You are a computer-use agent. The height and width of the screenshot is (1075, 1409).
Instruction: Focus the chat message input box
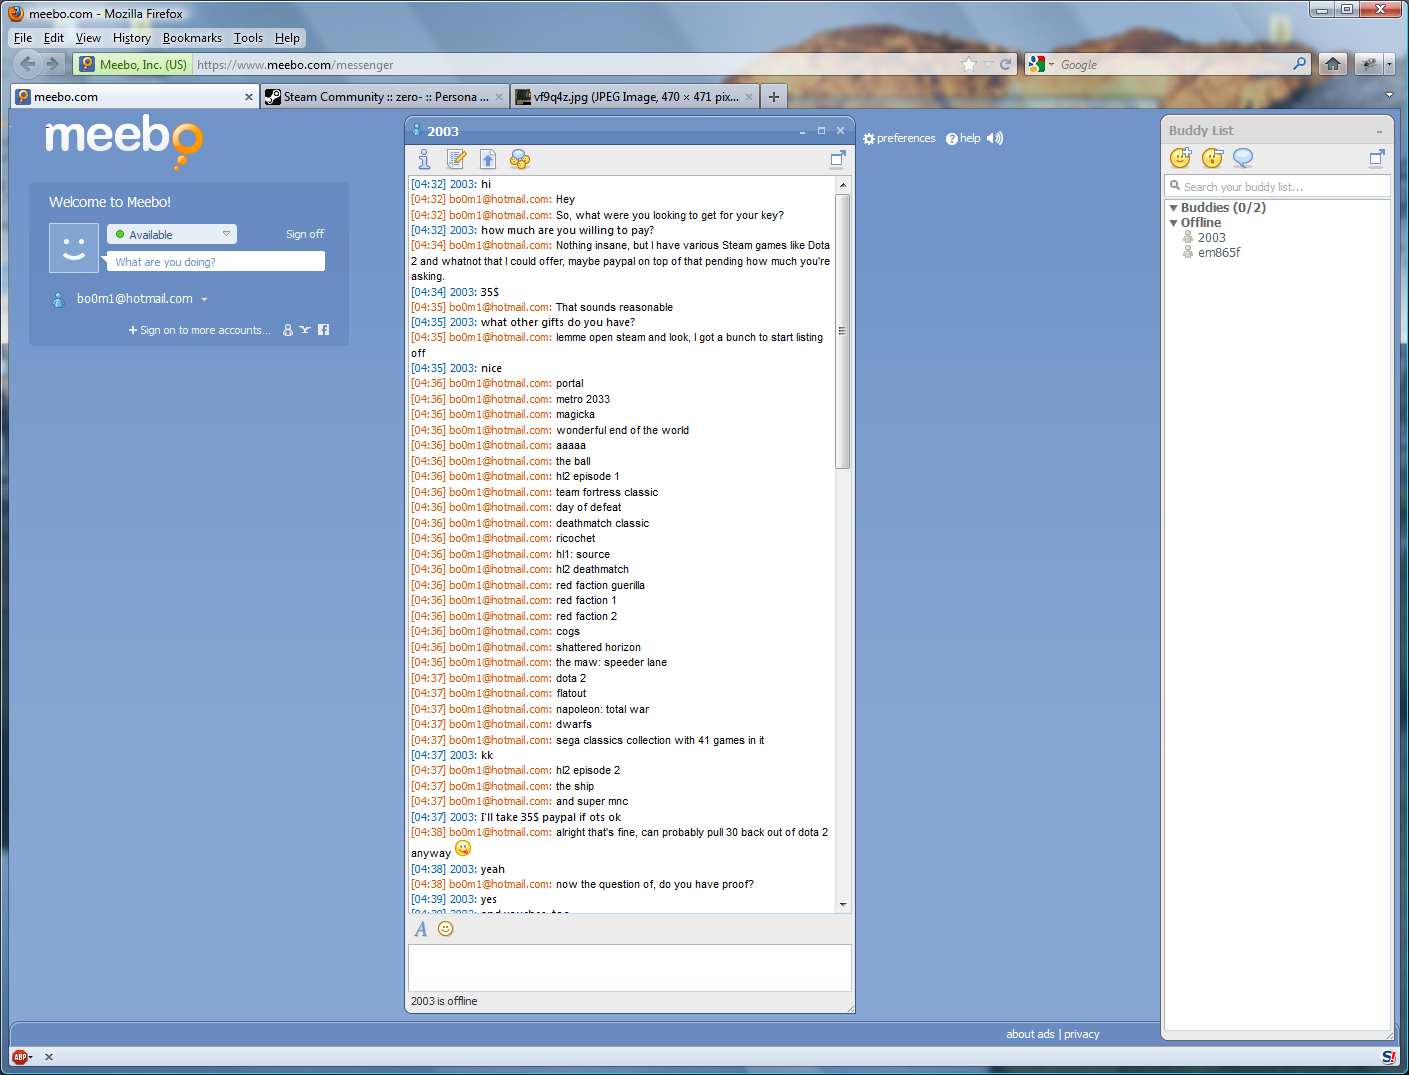pyautogui.click(x=630, y=968)
